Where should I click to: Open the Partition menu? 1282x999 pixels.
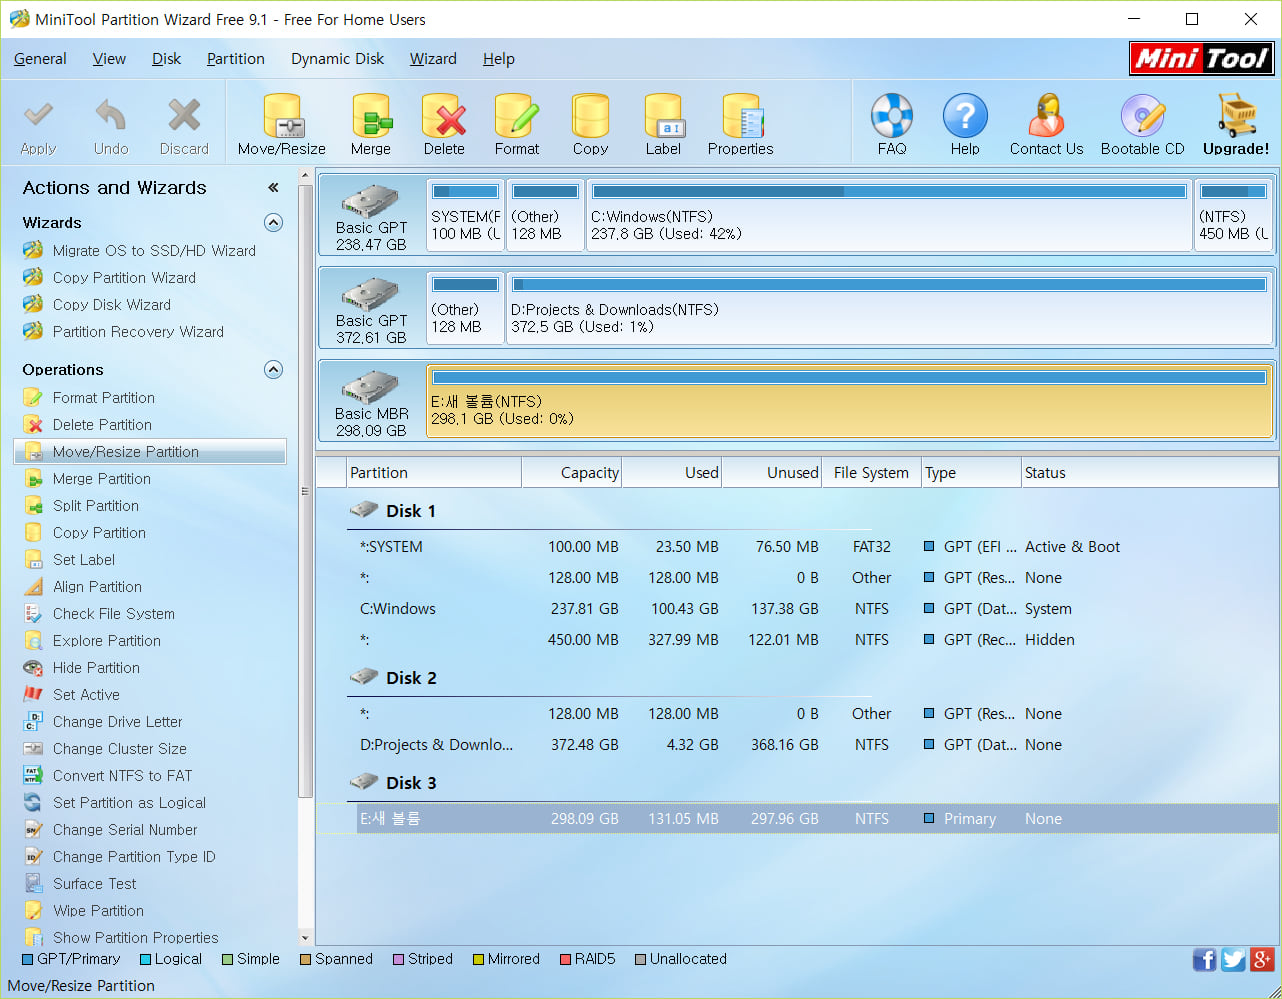coord(236,59)
